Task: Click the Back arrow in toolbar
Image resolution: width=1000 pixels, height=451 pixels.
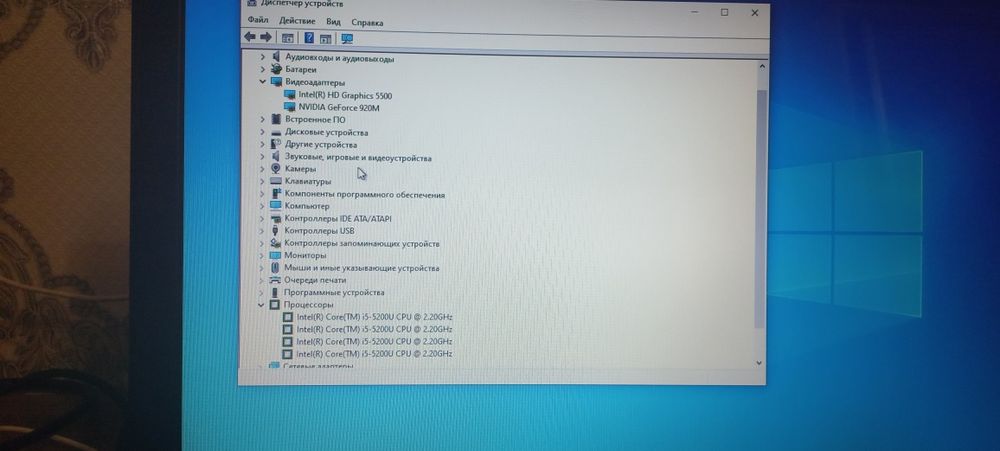Action: (249, 38)
